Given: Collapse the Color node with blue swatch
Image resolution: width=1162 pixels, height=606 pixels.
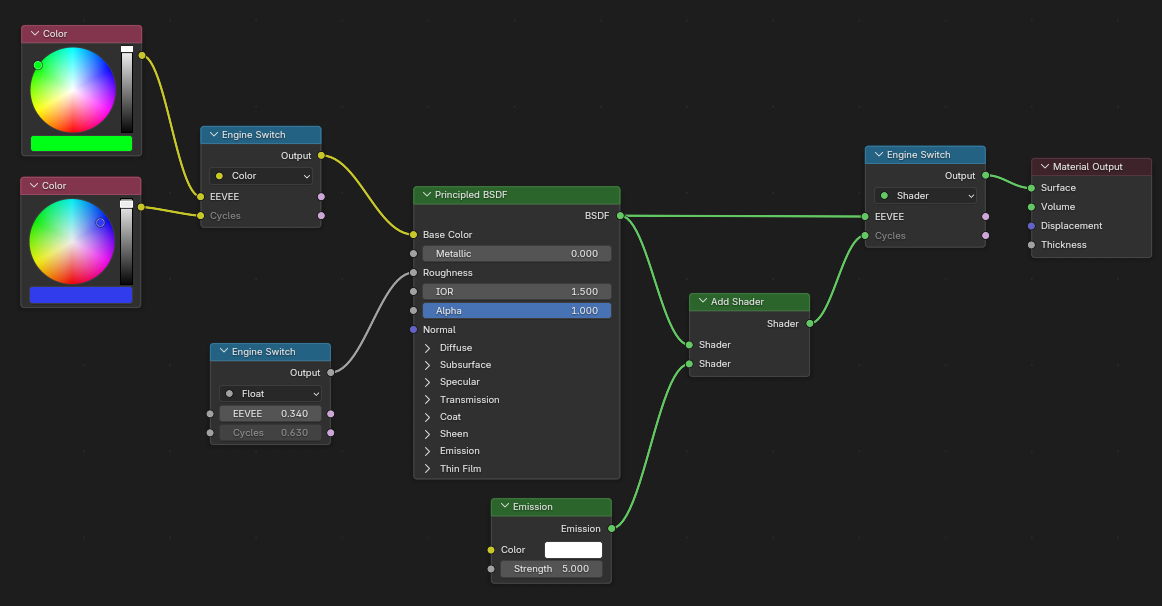Looking at the screenshot, I should point(34,185).
